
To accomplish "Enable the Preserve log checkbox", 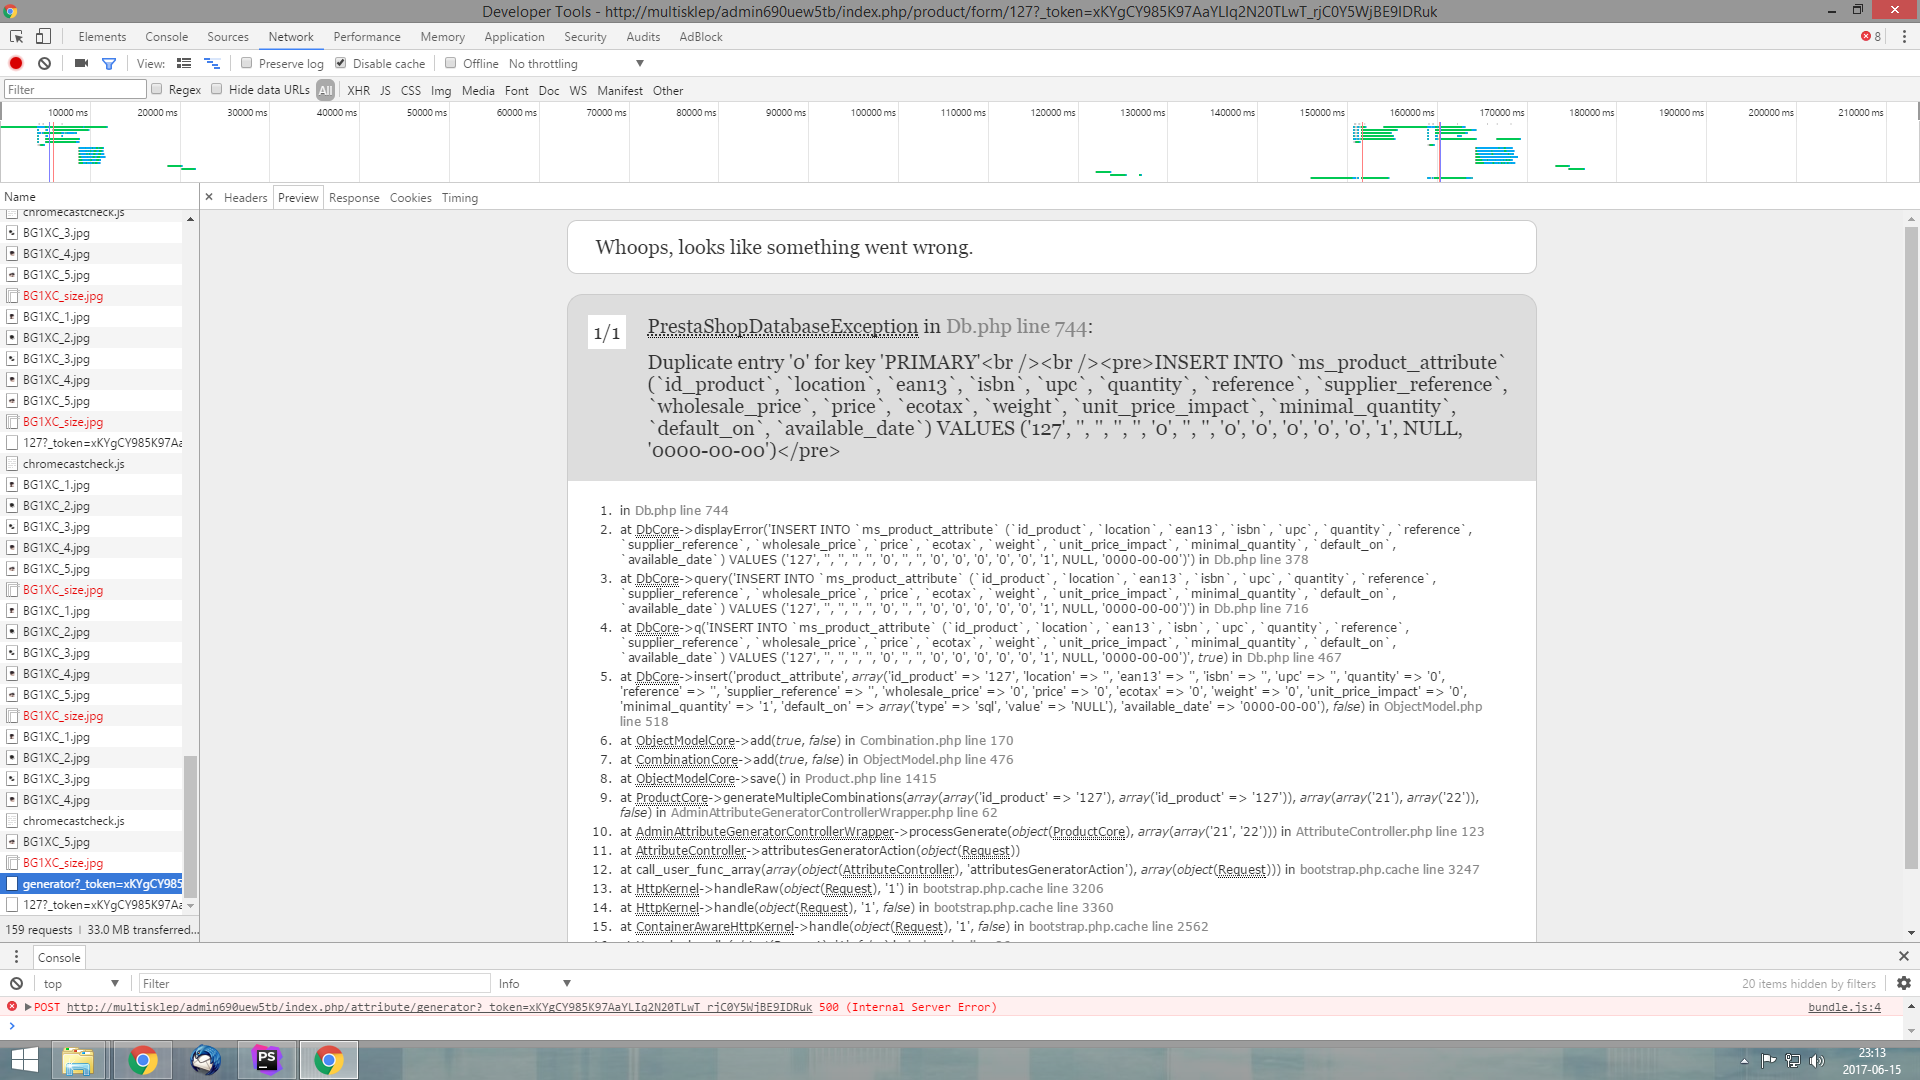I will (x=247, y=64).
